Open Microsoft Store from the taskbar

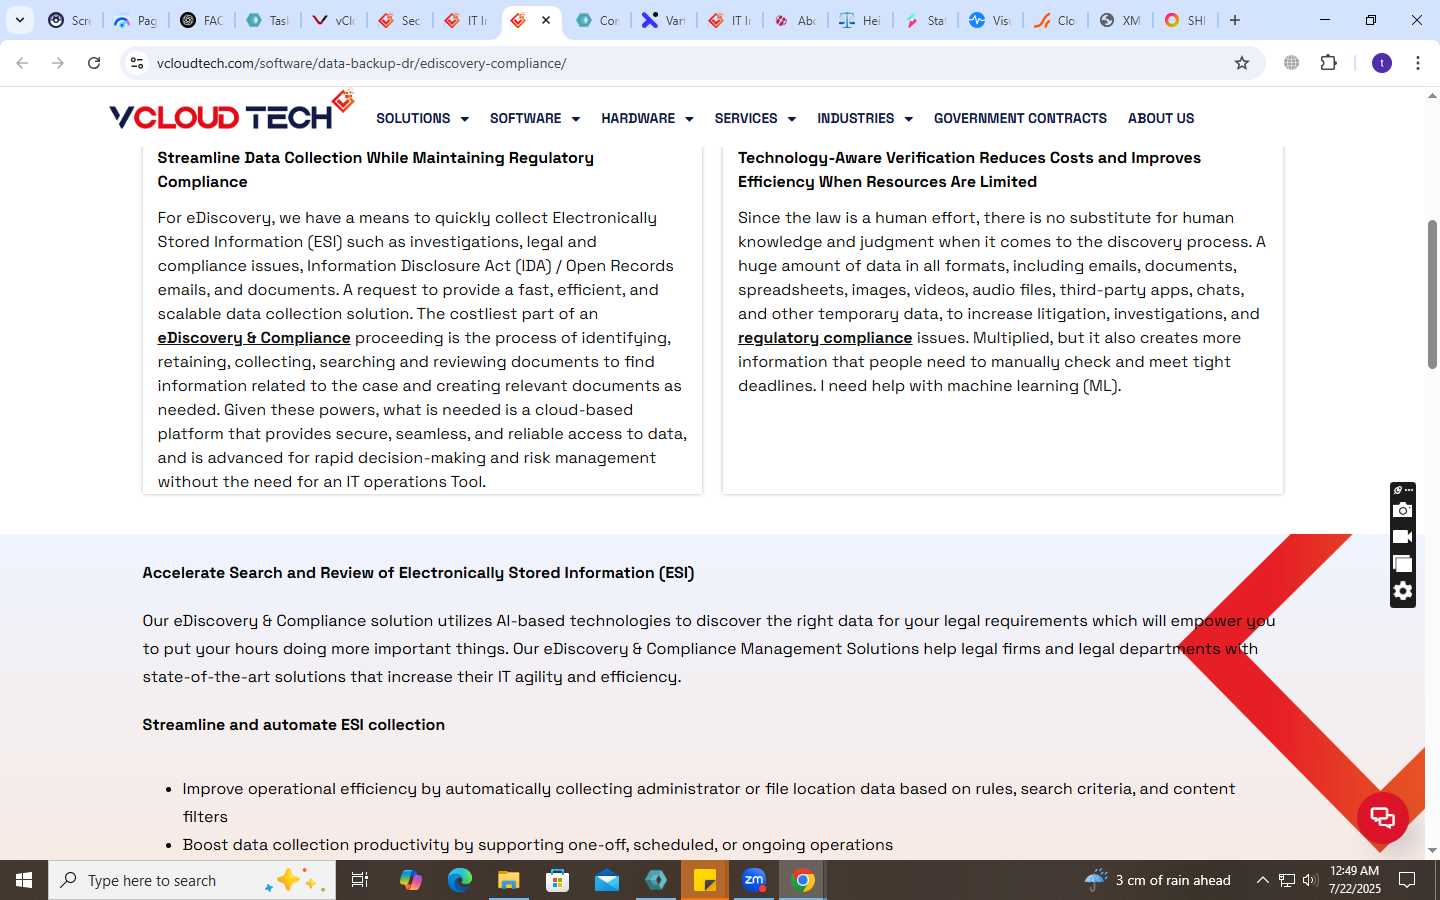(x=558, y=880)
